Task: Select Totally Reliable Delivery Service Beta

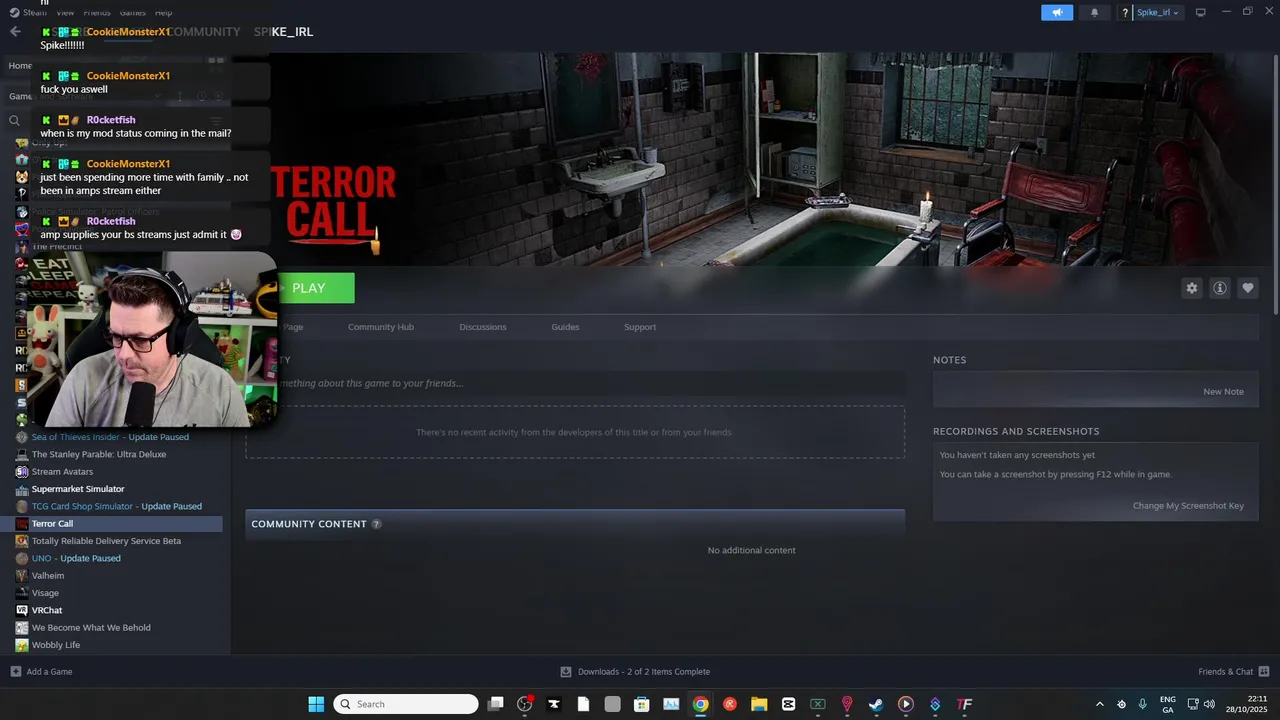Action: click(106, 541)
